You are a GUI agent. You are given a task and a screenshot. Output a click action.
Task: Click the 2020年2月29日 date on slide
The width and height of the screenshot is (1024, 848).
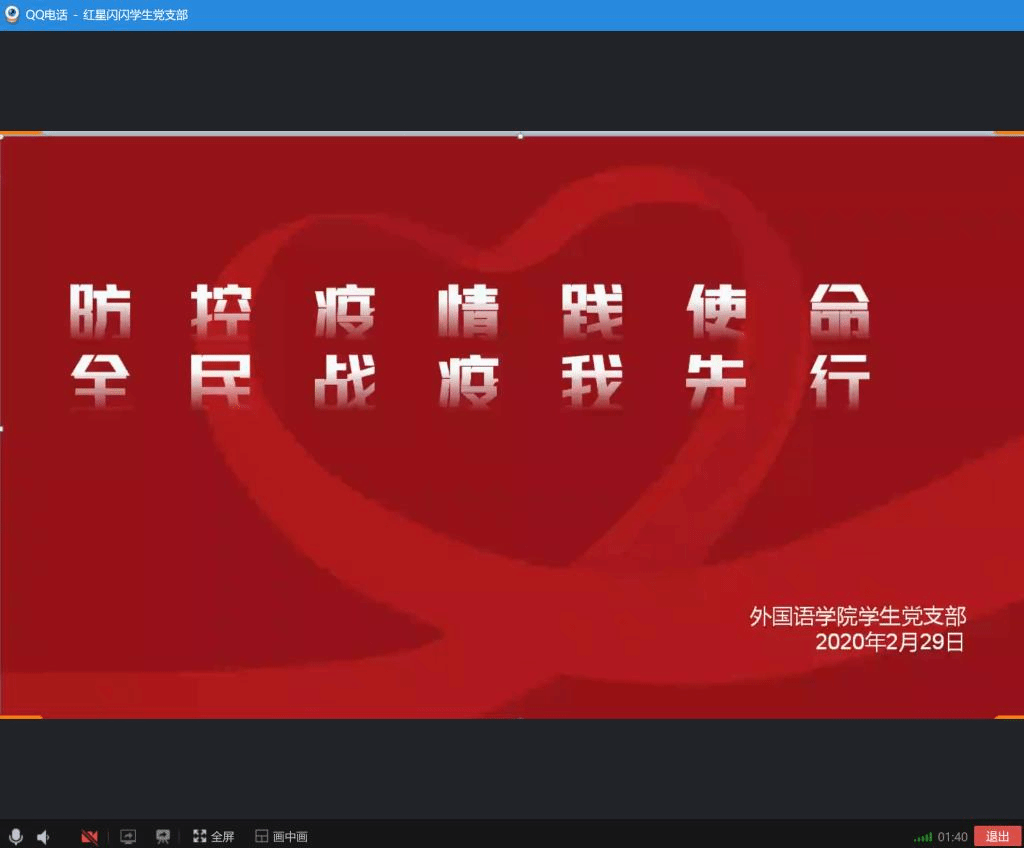point(889,642)
